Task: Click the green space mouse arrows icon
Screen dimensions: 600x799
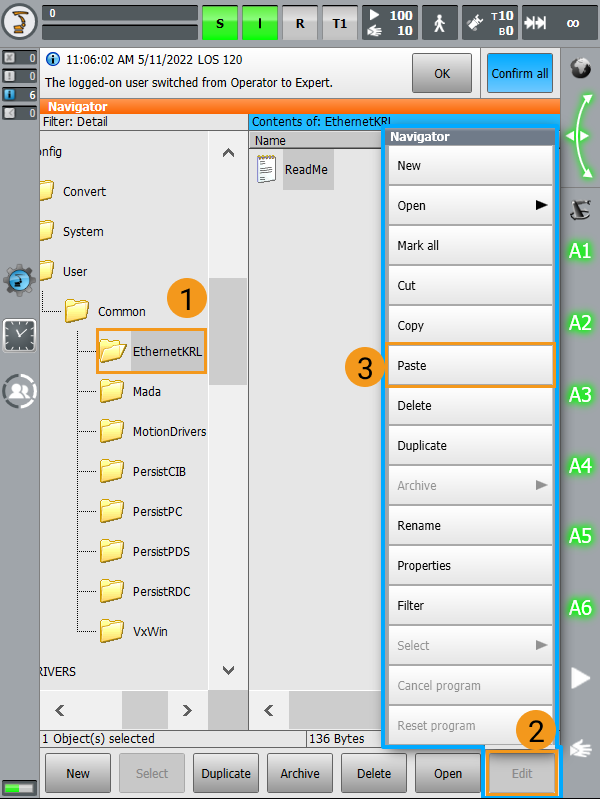Action: pos(581,136)
